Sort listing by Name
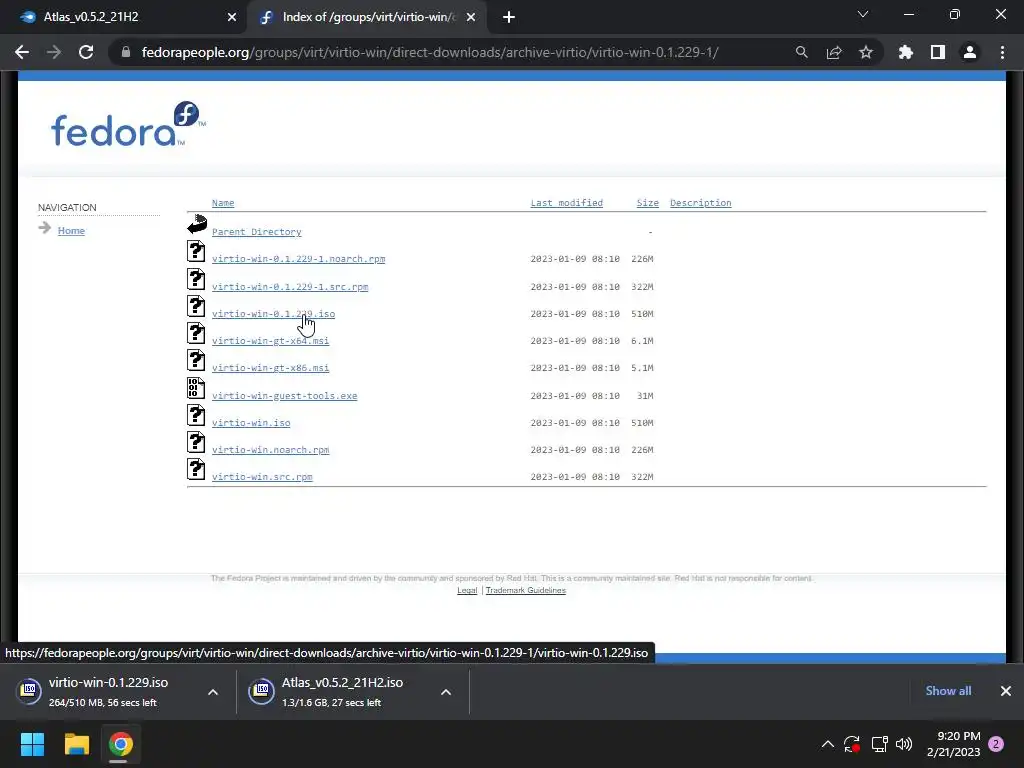The image size is (1024, 768). coord(223,203)
